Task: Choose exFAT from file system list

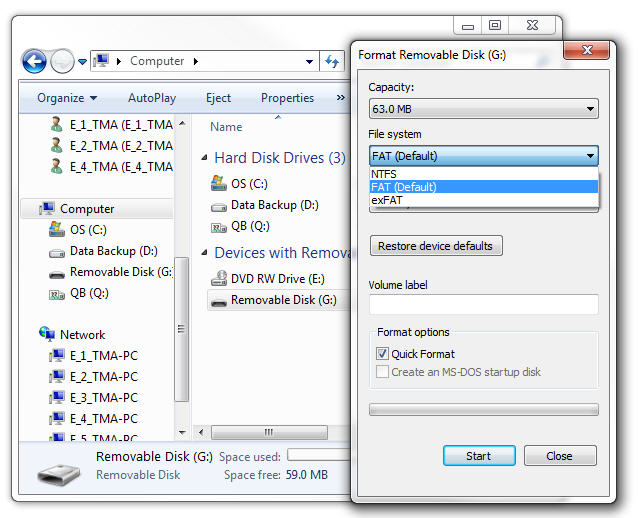Action: point(483,200)
